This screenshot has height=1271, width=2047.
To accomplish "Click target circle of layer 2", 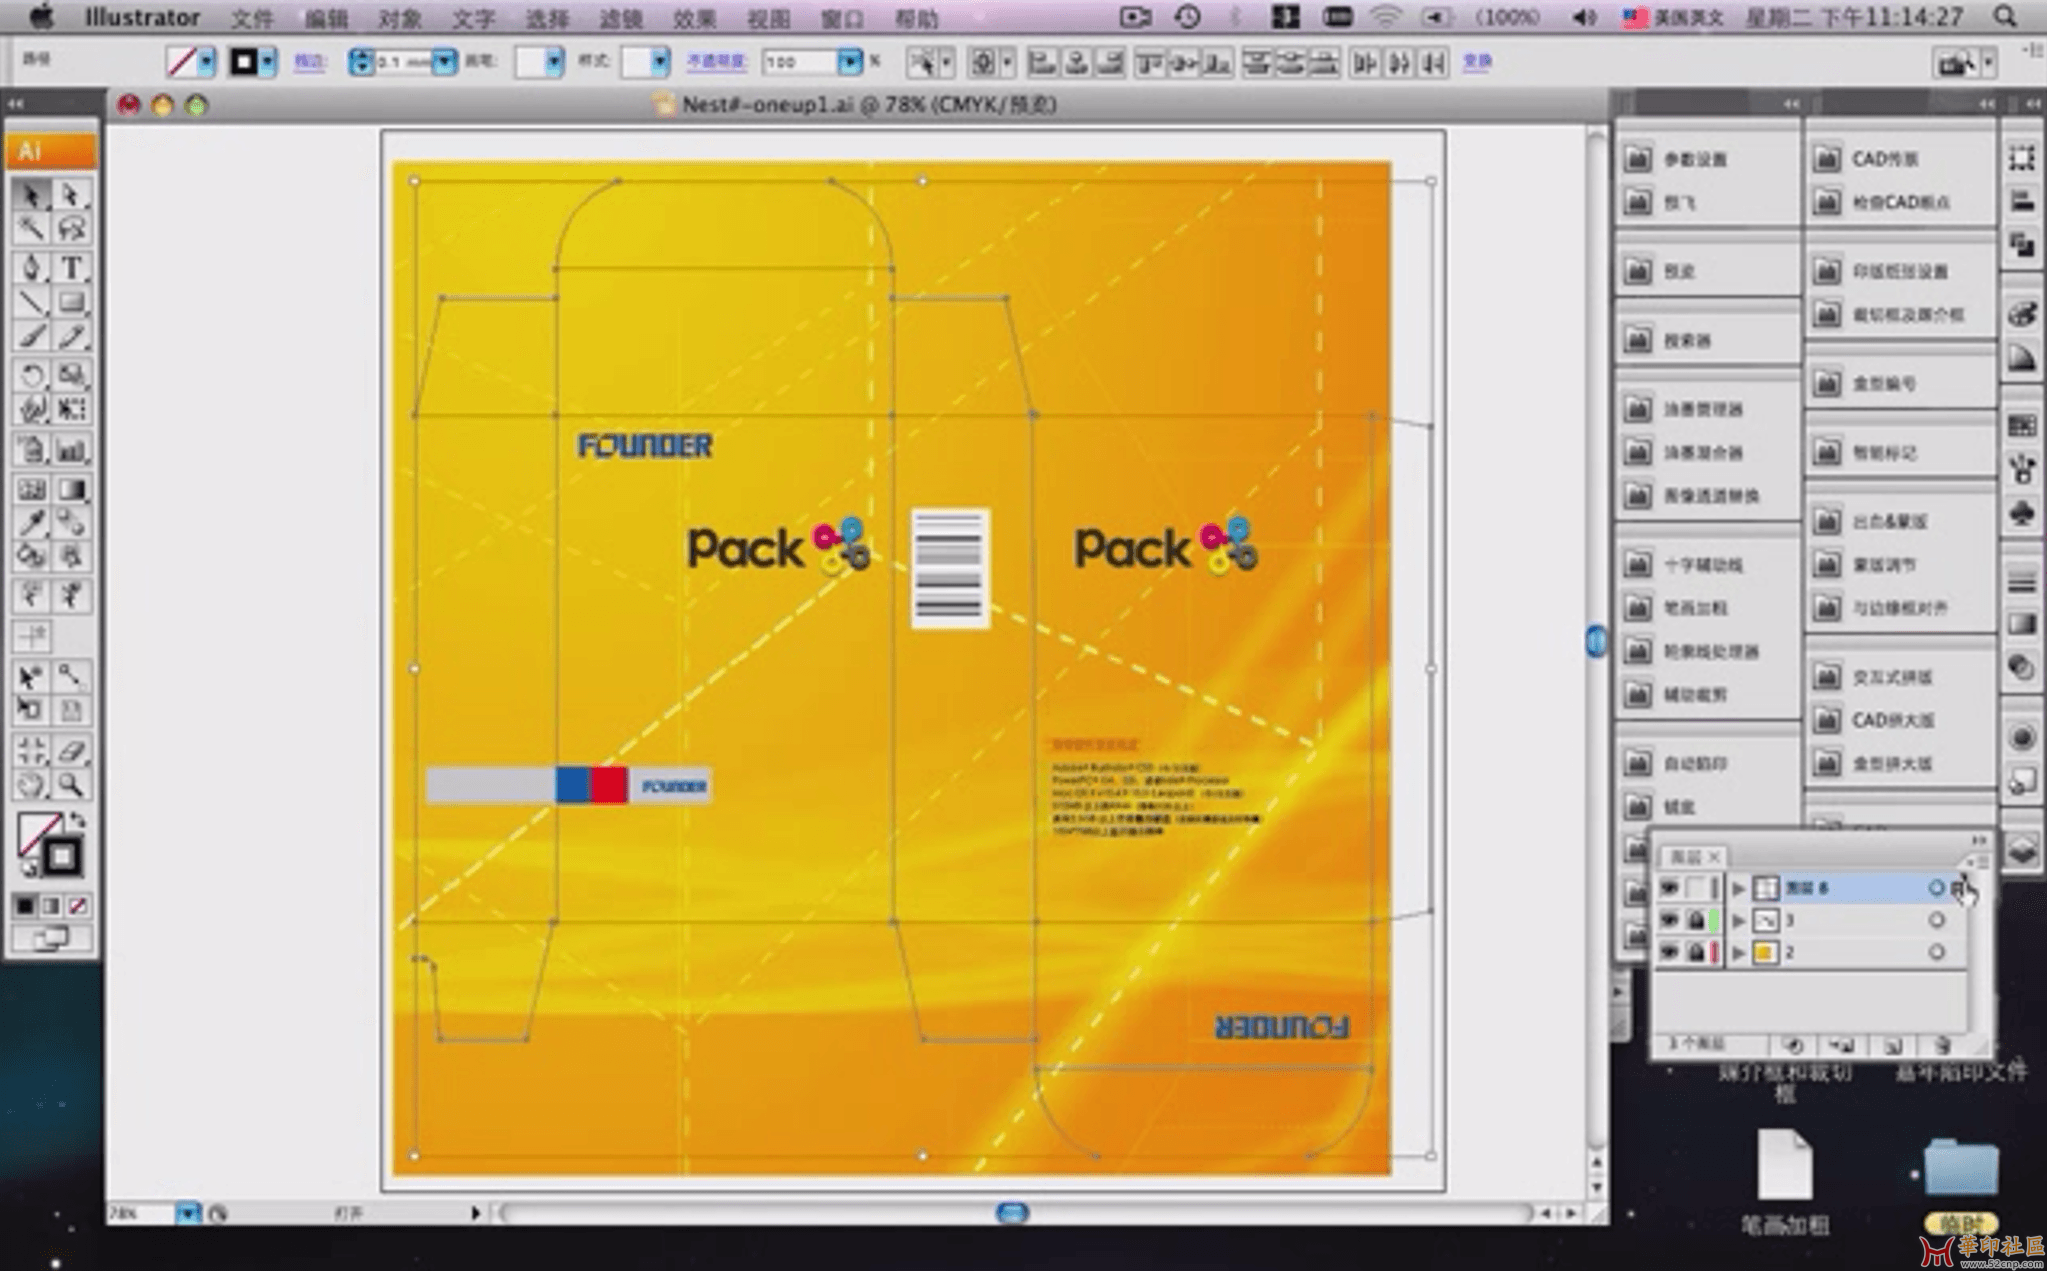I will (1936, 952).
